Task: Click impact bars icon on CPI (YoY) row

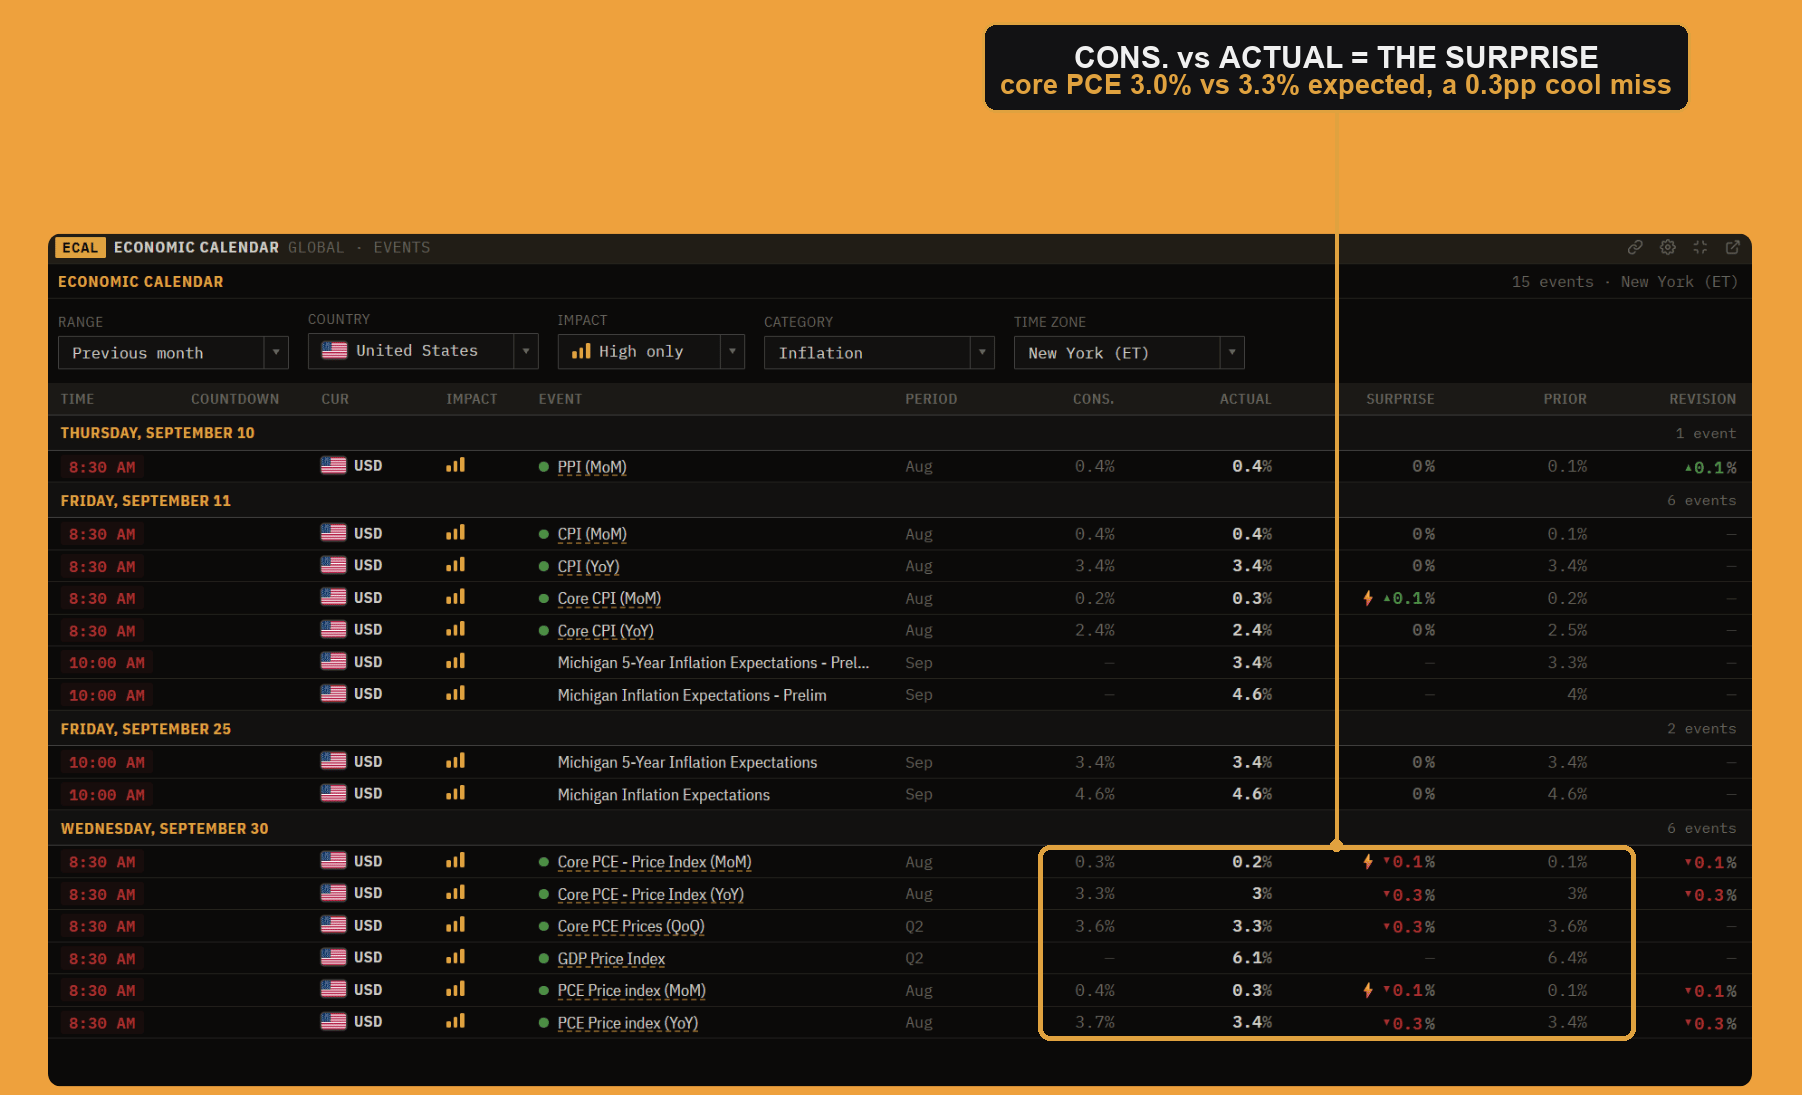Action: pyautogui.click(x=456, y=565)
